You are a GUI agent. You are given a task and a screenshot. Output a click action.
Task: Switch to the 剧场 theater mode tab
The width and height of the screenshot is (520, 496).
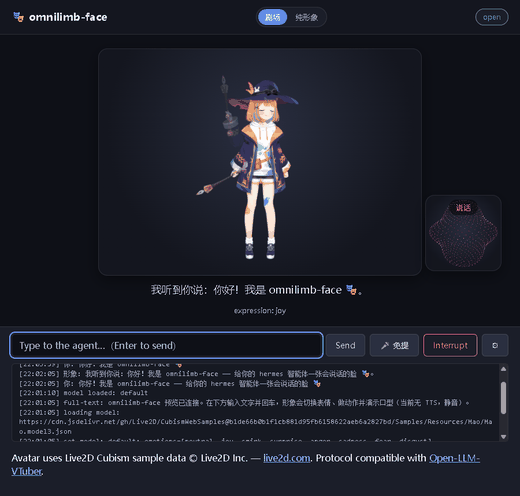[272, 17]
